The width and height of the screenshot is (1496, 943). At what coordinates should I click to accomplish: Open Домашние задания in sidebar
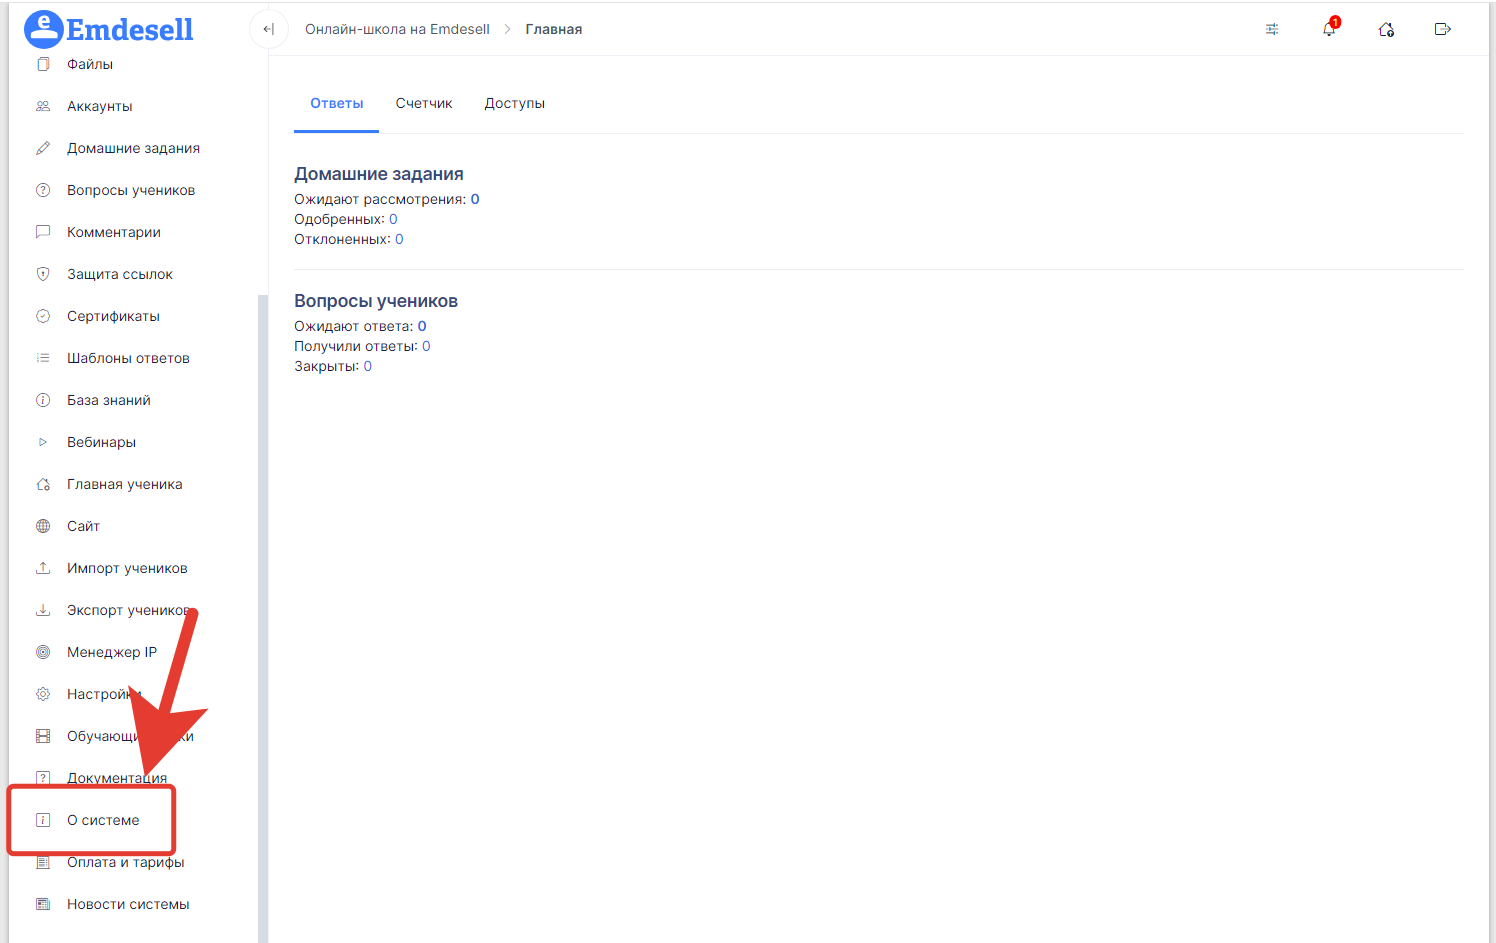[x=133, y=148]
